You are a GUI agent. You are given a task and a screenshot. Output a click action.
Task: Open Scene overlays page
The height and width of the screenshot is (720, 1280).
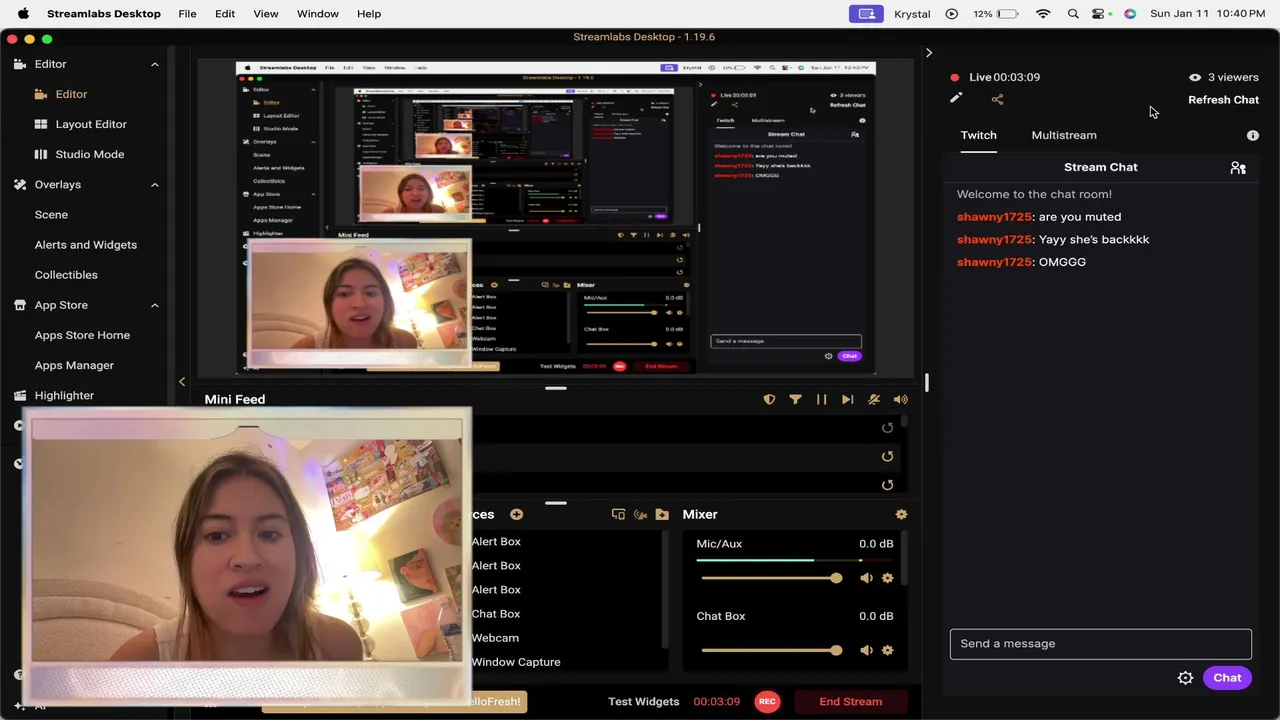51,214
